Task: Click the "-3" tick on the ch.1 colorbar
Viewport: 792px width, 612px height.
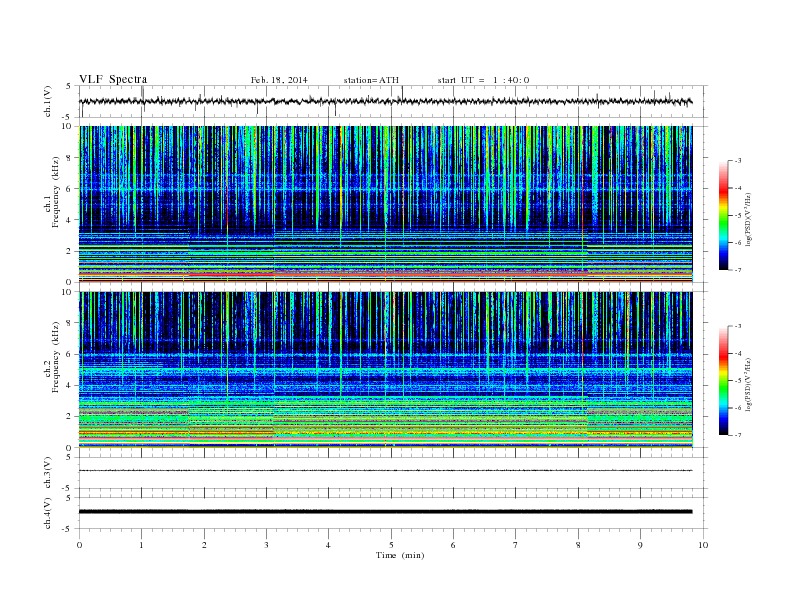Action: [738, 161]
